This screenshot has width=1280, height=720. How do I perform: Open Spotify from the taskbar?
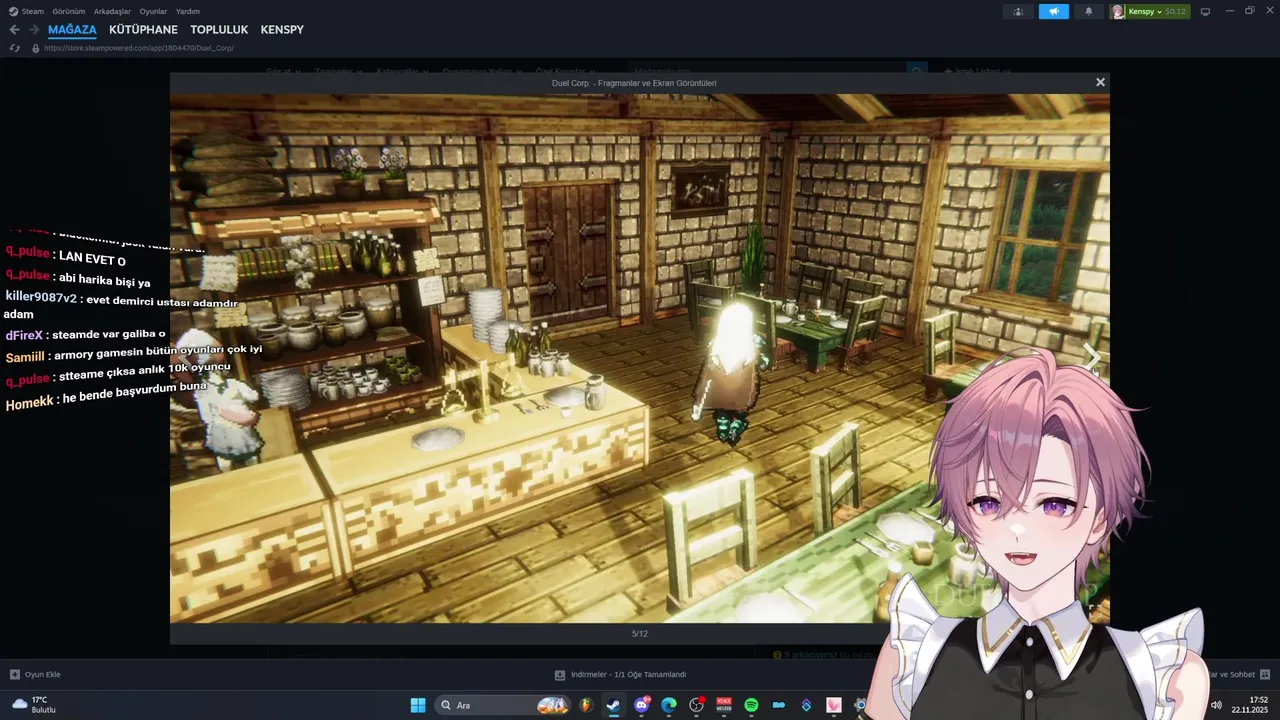[x=751, y=705]
